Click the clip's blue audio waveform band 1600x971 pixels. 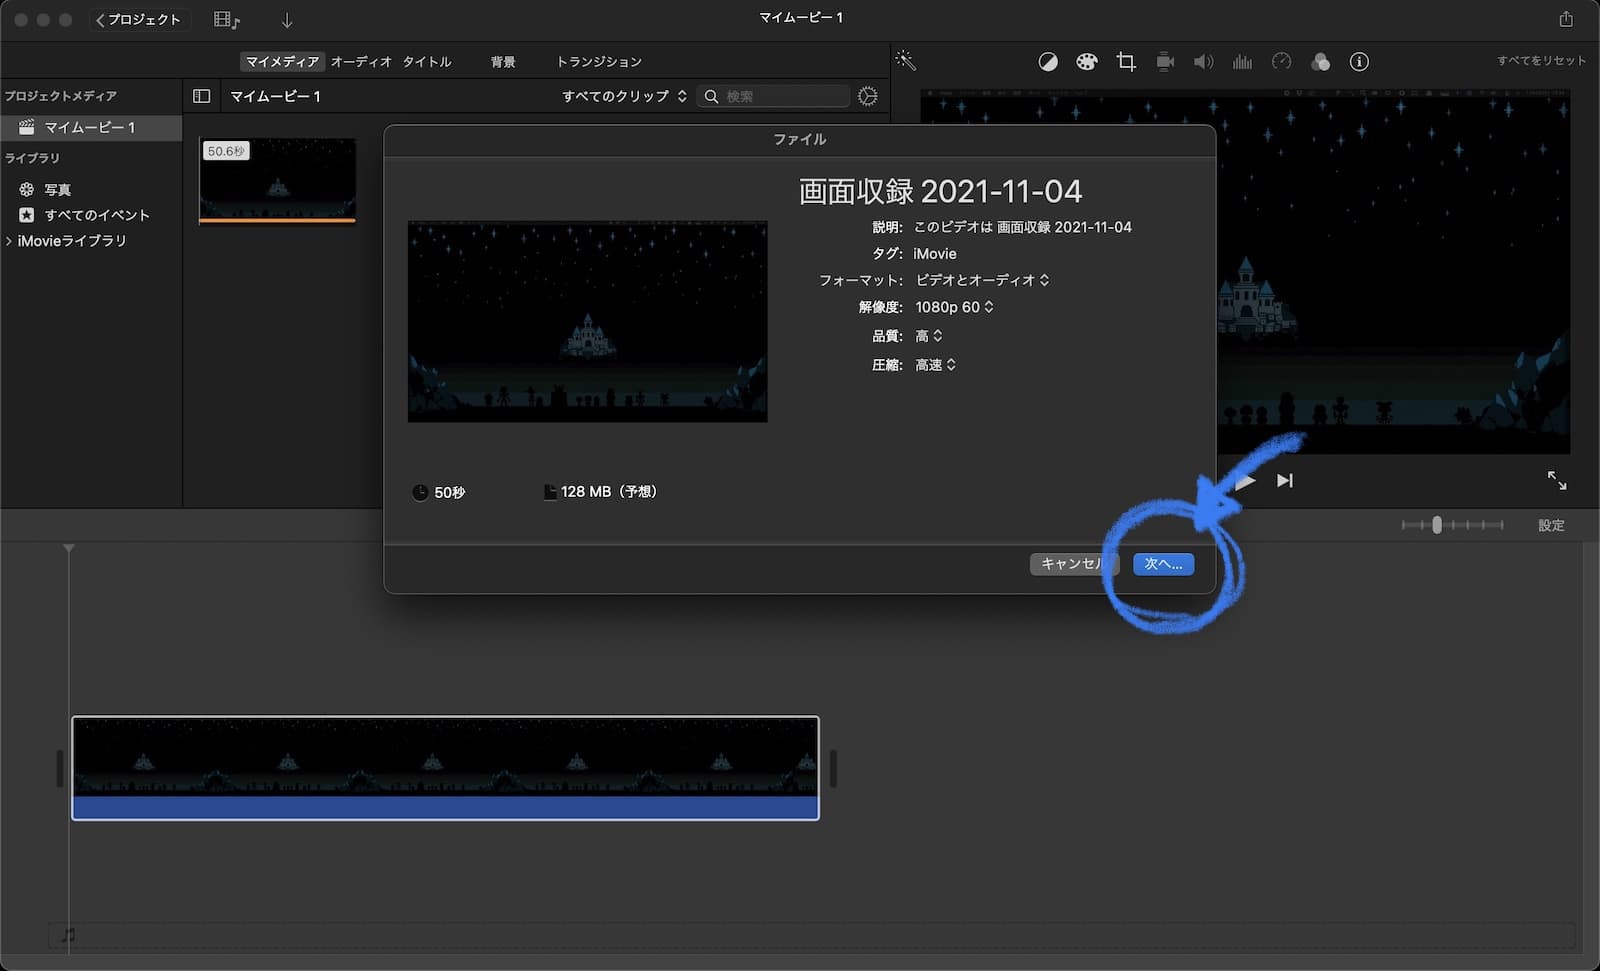[445, 807]
